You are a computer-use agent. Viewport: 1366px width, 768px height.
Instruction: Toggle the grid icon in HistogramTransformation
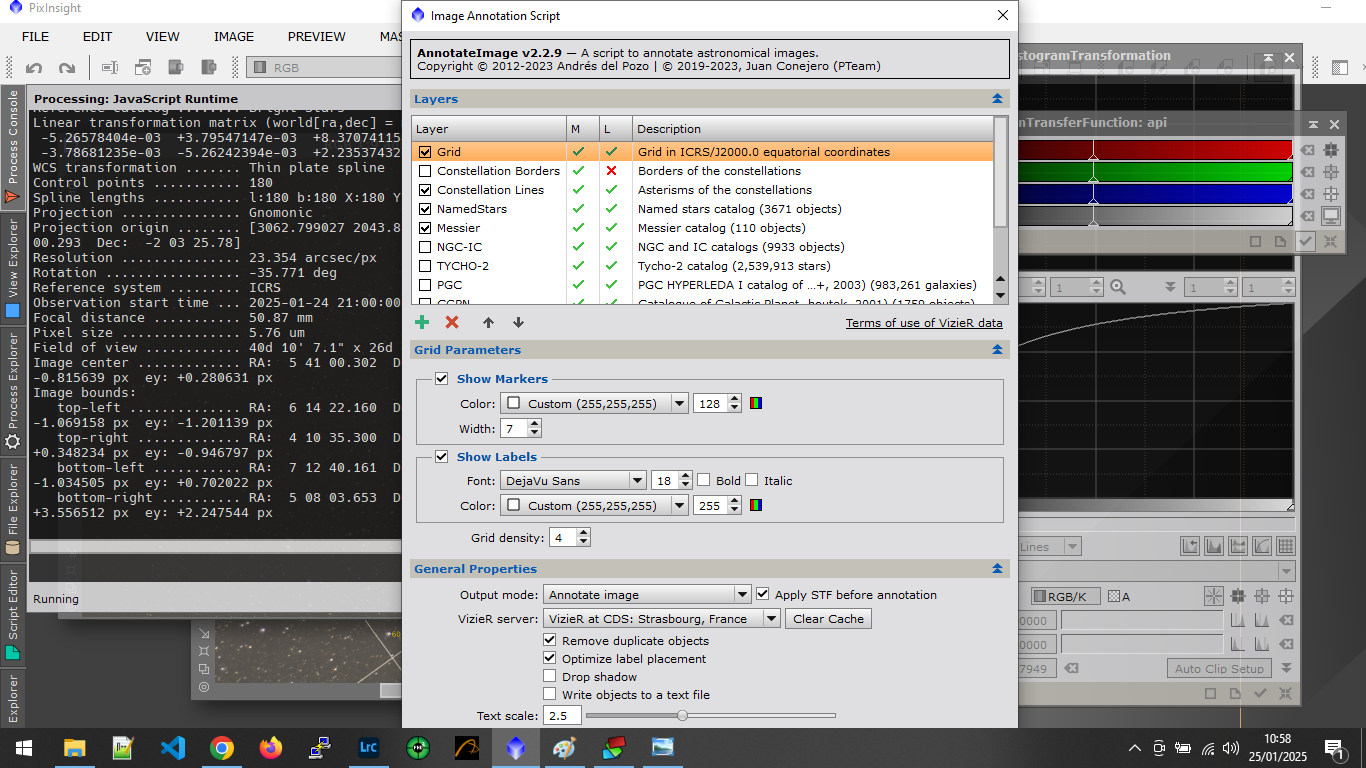click(1286, 546)
